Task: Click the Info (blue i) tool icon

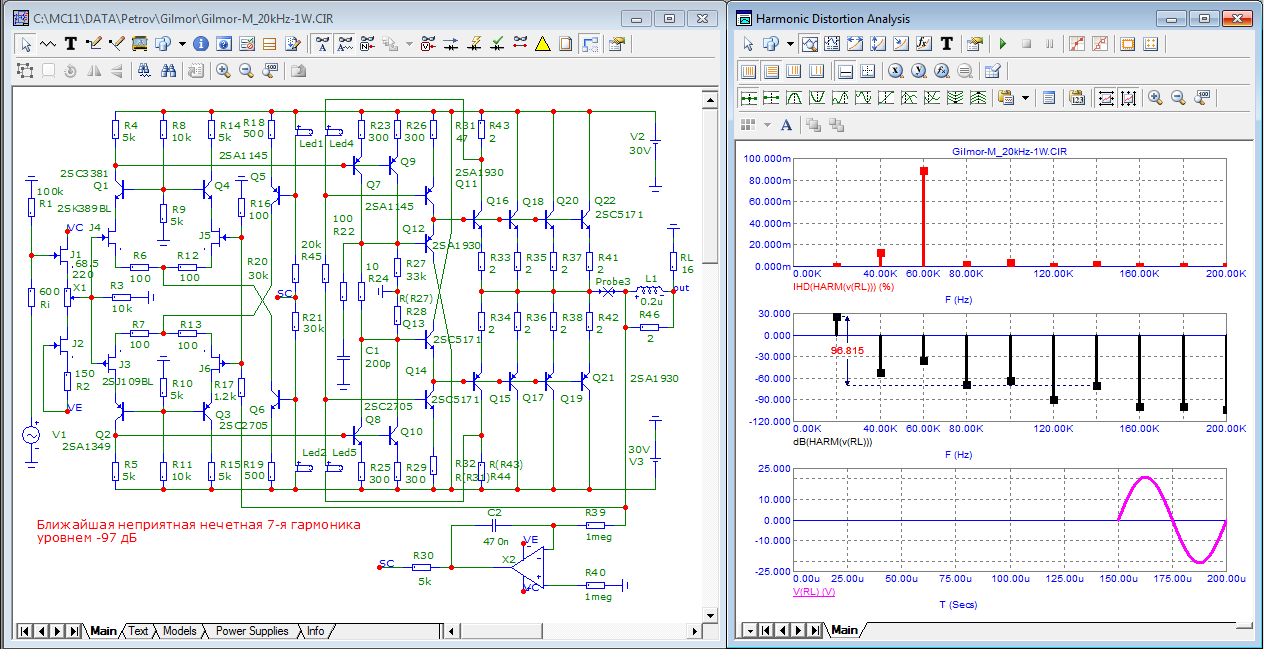Action: pyautogui.click(x=201, y=44)
